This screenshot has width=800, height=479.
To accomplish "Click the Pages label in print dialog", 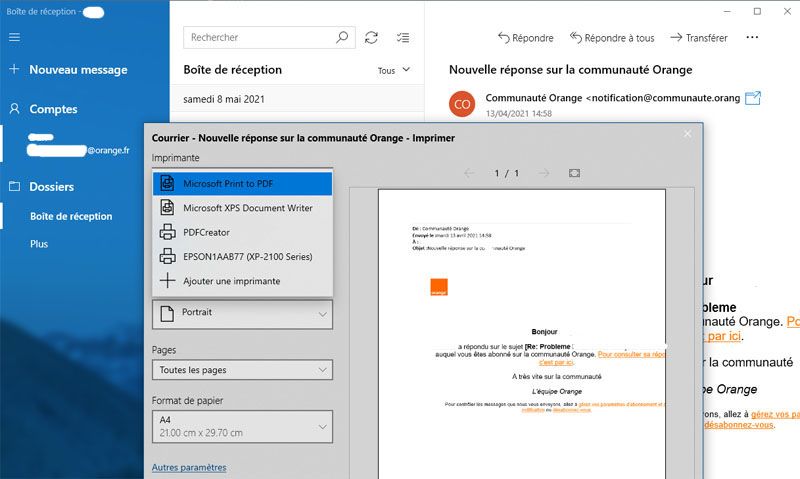I will [x=164, y=350].
